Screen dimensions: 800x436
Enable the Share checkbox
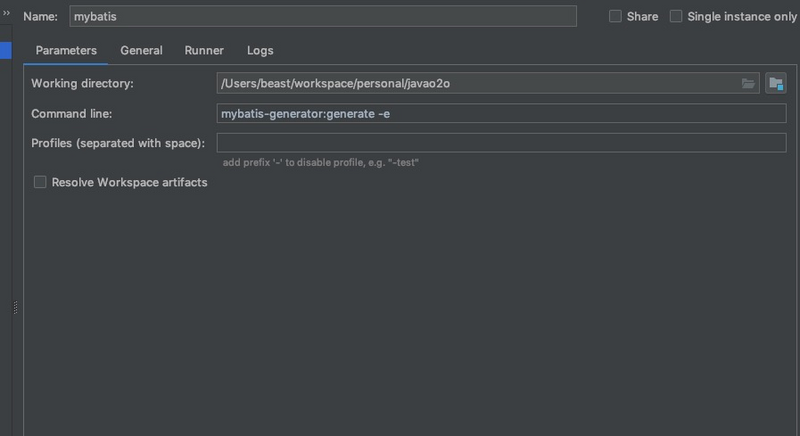(x=616, y=16)
